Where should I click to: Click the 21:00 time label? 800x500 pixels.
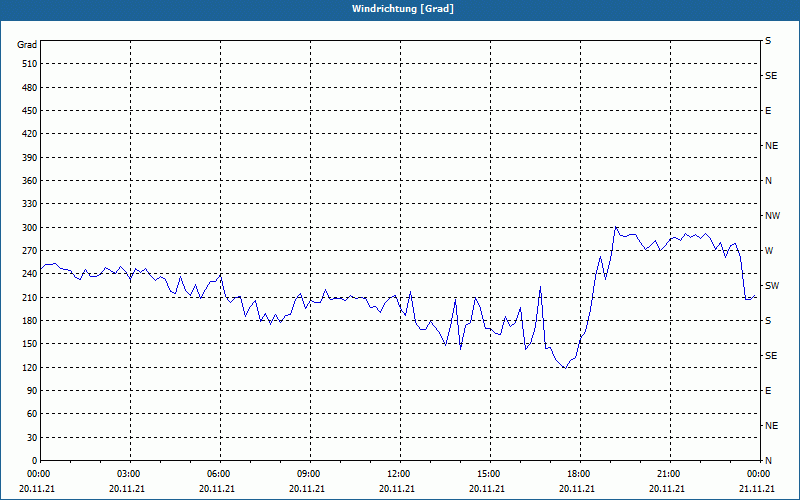pyautogui.click(x=669, y=474)
